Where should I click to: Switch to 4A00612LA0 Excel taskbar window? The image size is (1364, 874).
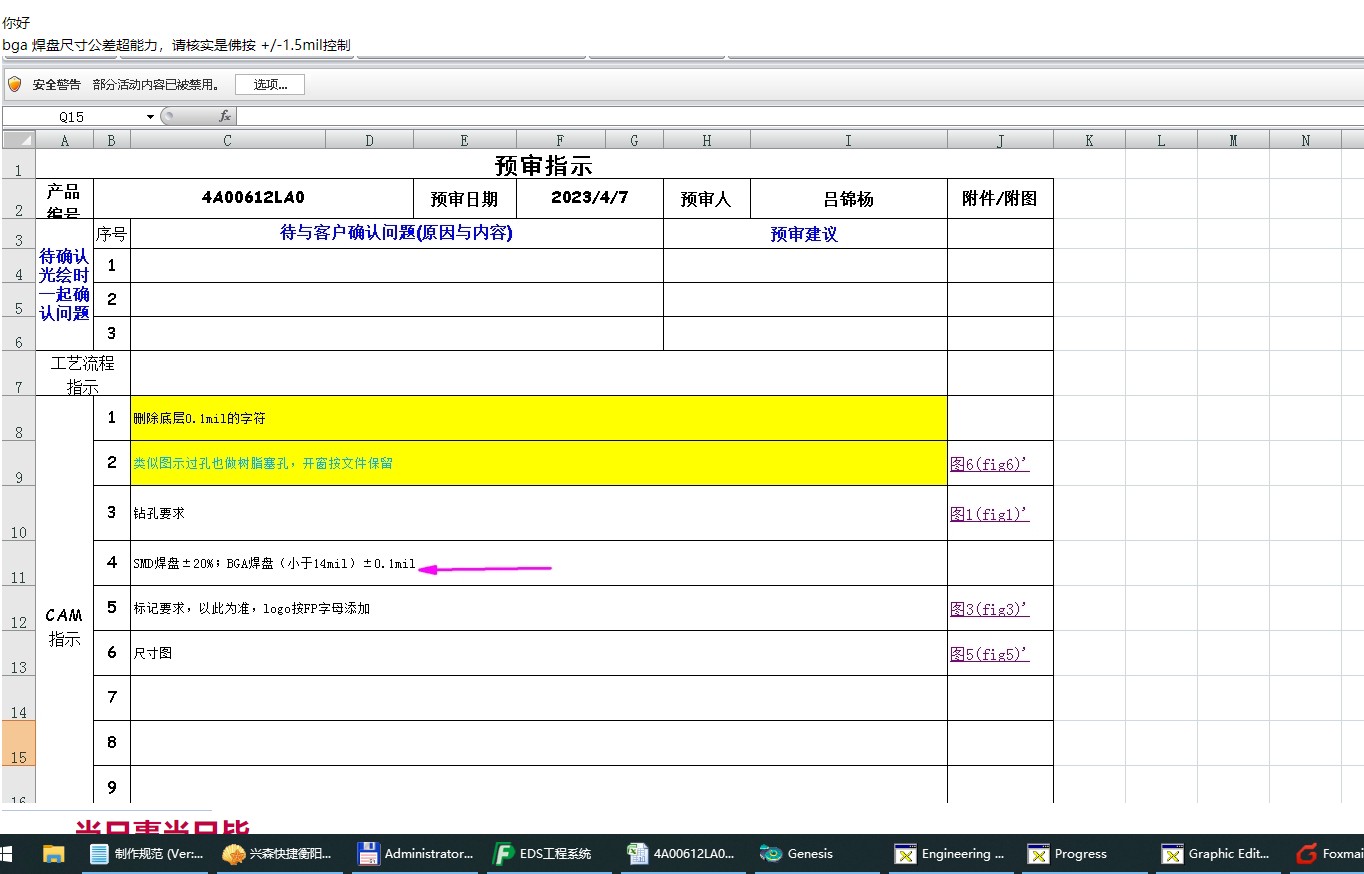[683, 854]
